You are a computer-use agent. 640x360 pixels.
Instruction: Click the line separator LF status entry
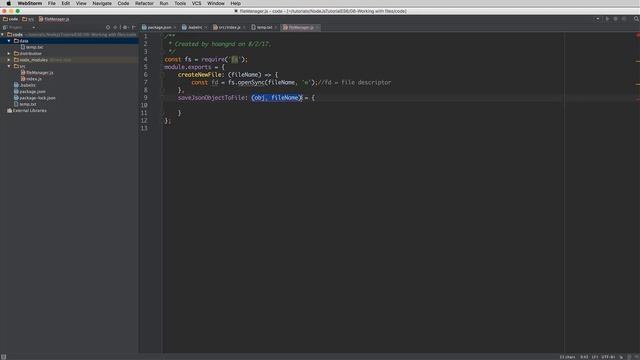[595, 357]
